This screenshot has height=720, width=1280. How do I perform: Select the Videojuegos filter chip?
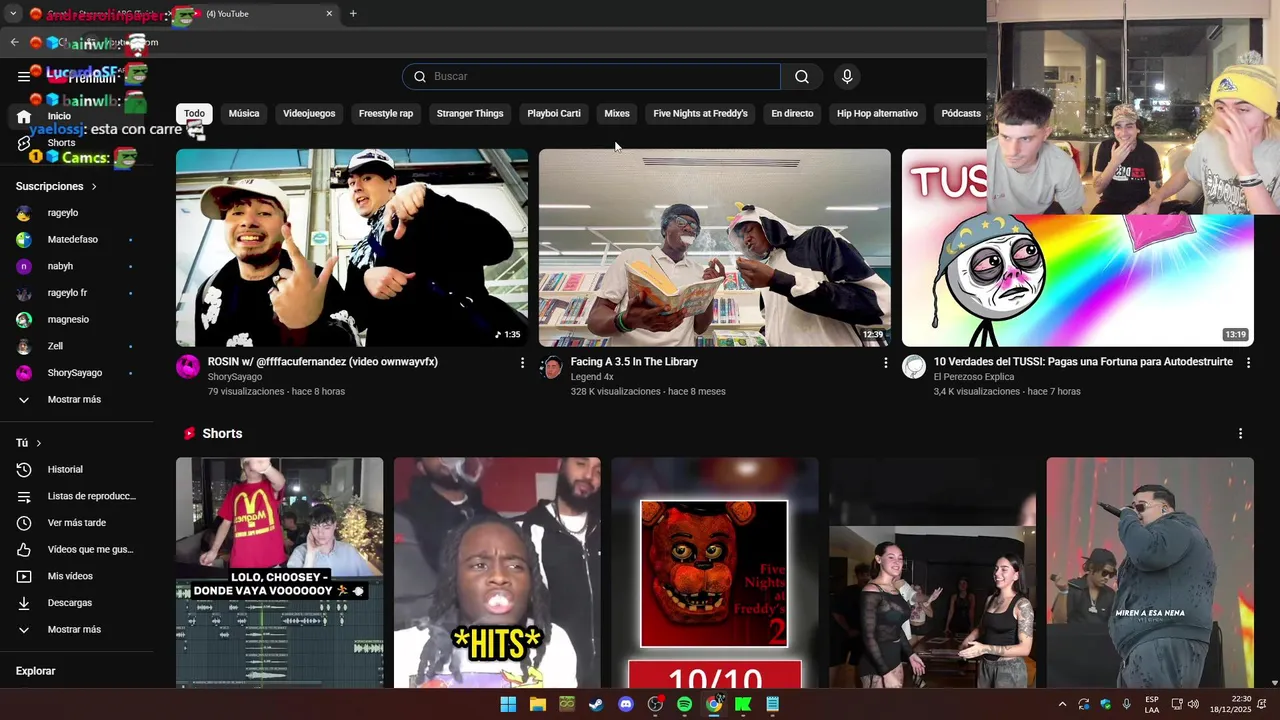309,114
